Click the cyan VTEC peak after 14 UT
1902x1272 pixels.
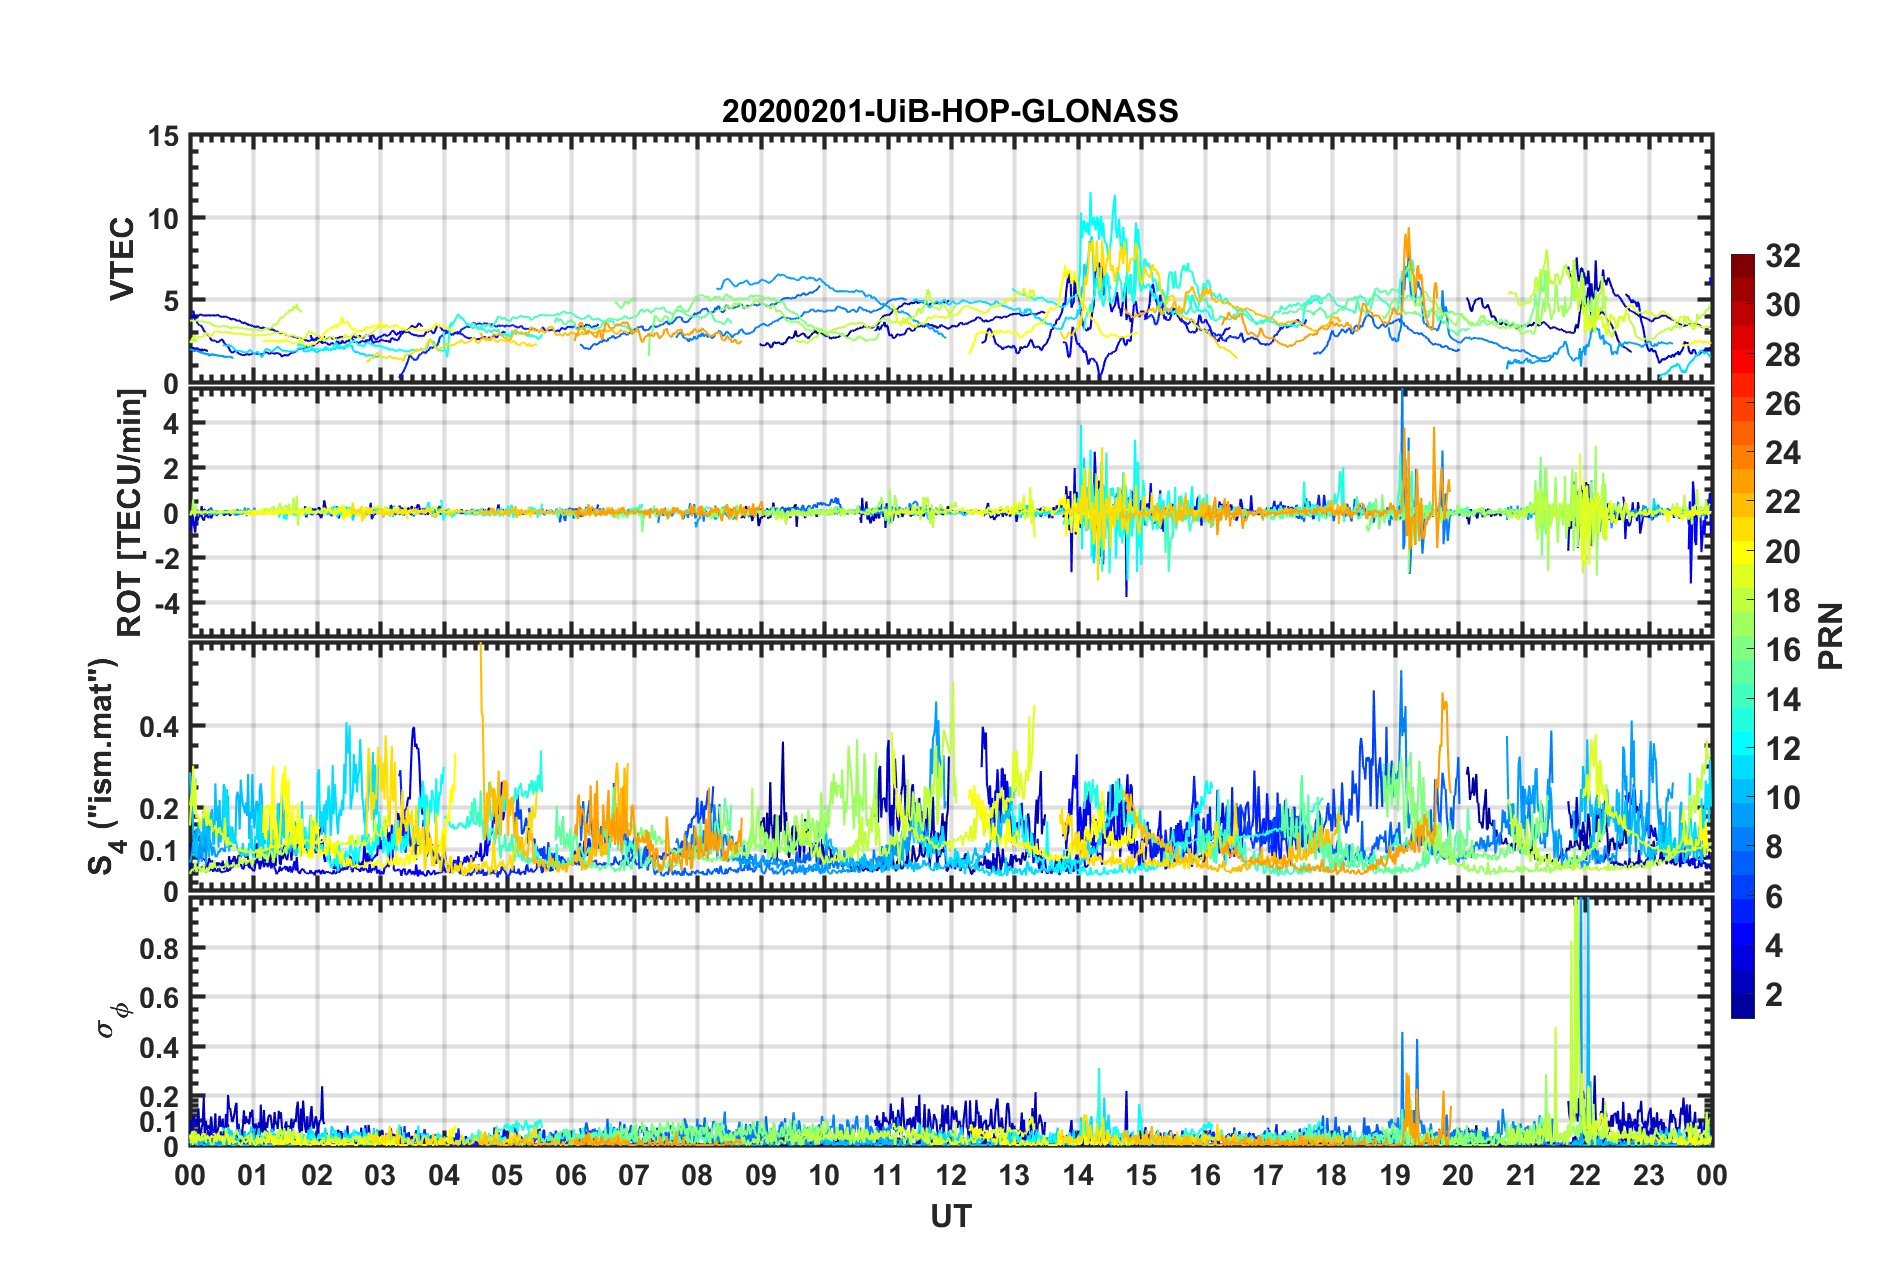tap(1090, 196)
